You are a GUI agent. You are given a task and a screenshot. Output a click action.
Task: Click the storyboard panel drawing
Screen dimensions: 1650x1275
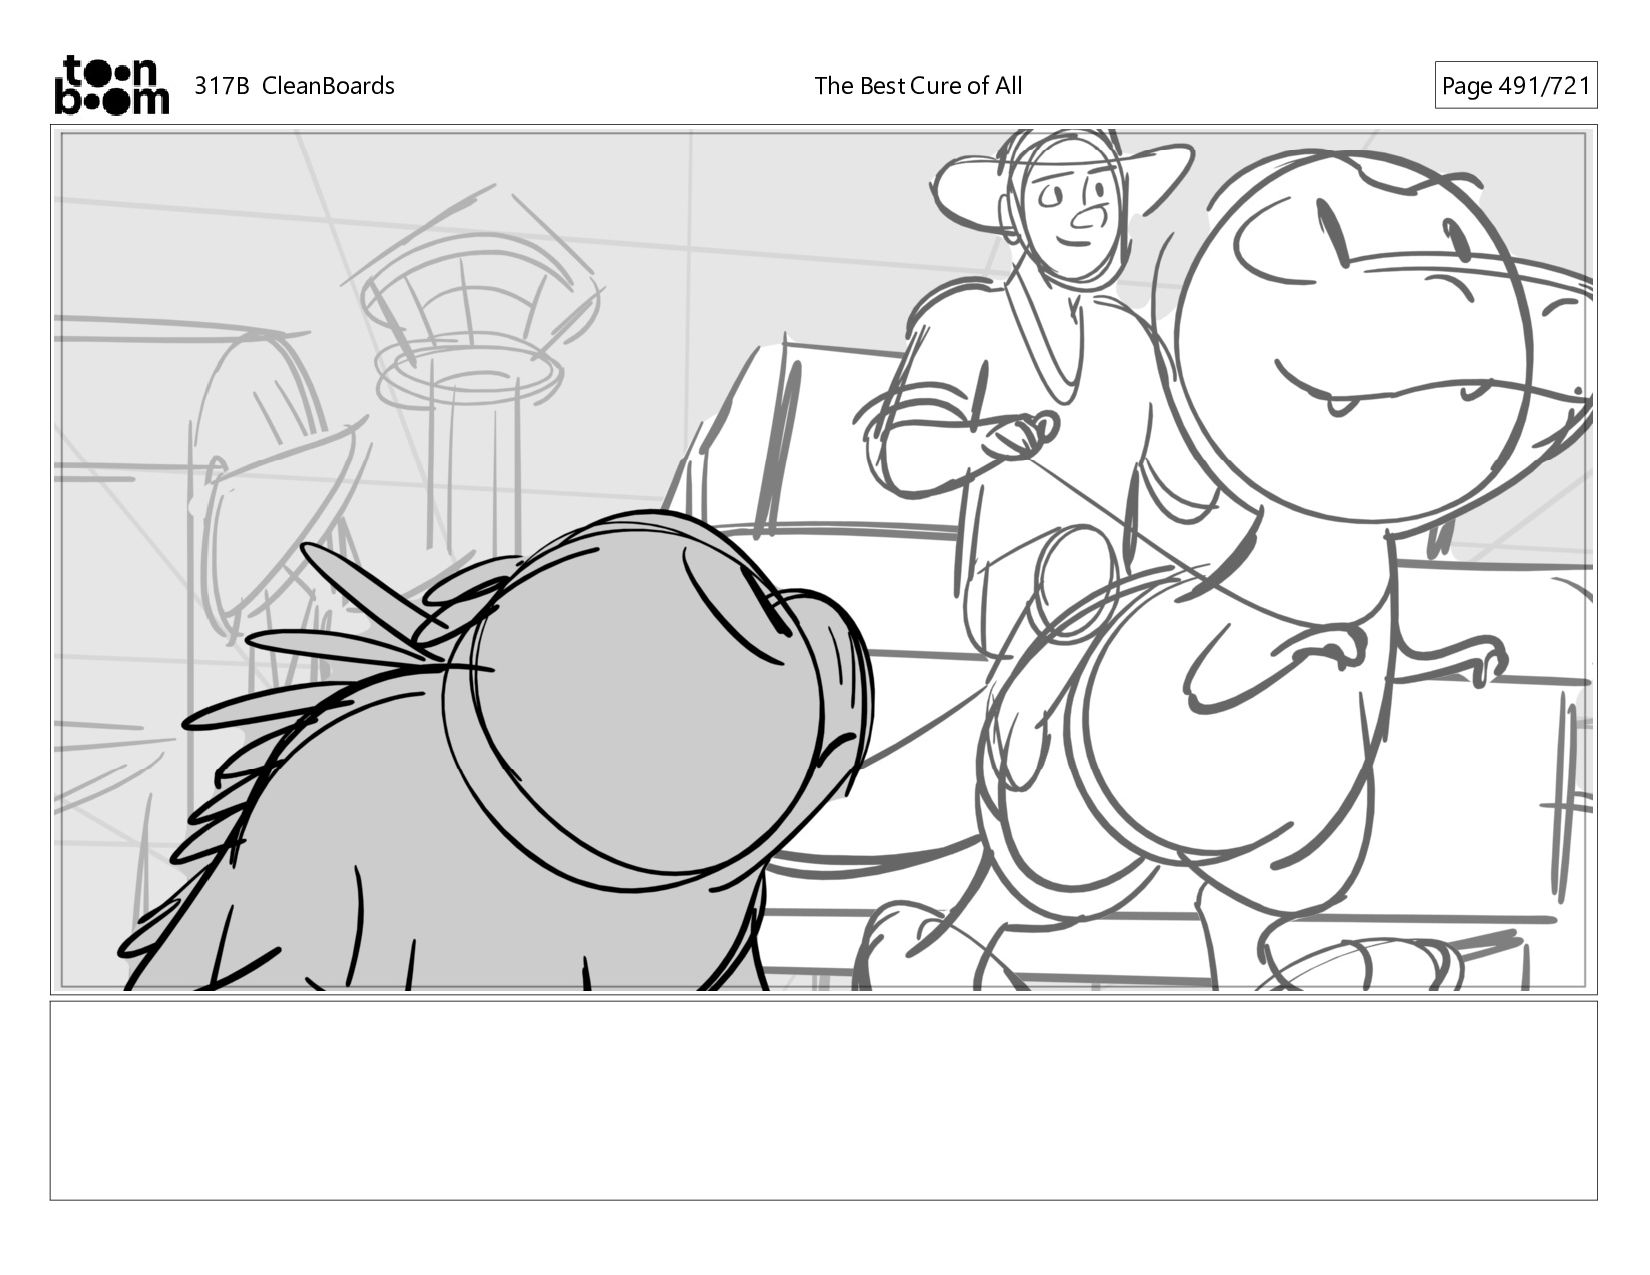824,560
